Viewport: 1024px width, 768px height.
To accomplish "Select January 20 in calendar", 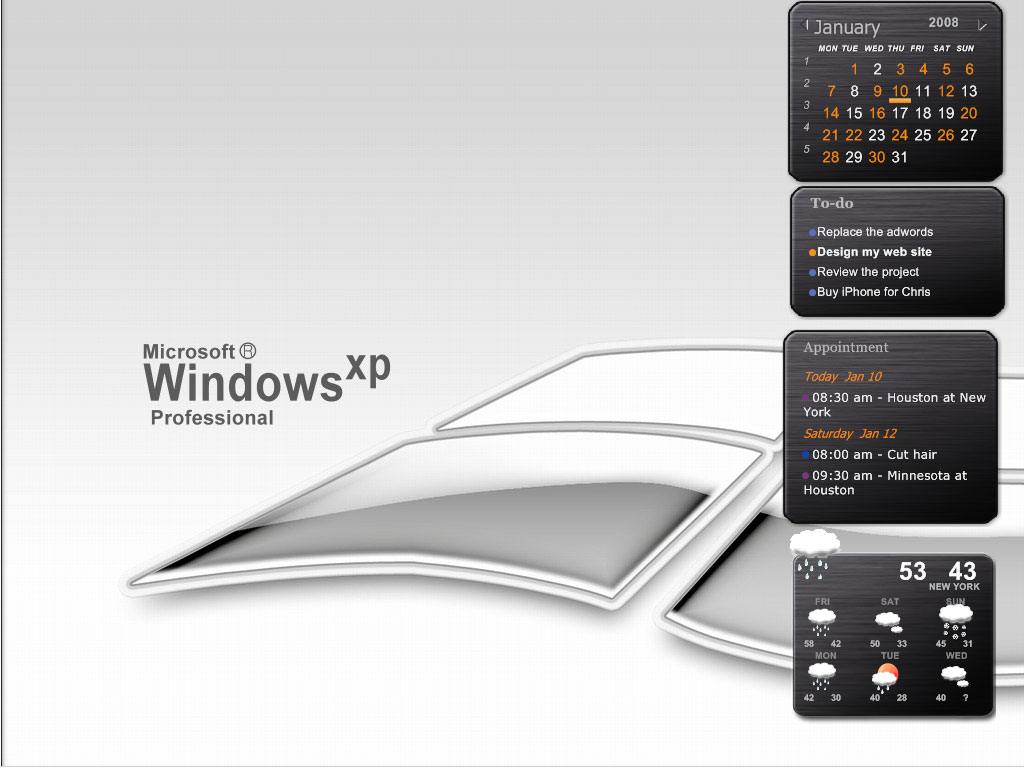I will point(968,114).
